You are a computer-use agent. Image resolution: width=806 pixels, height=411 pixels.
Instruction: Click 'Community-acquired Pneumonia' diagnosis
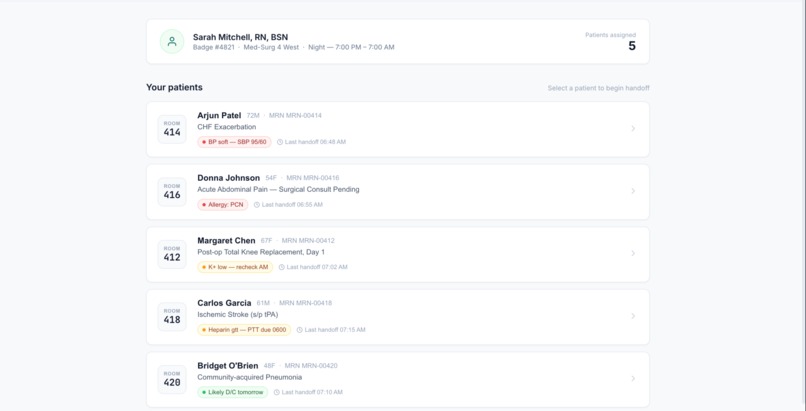[250, 377]
